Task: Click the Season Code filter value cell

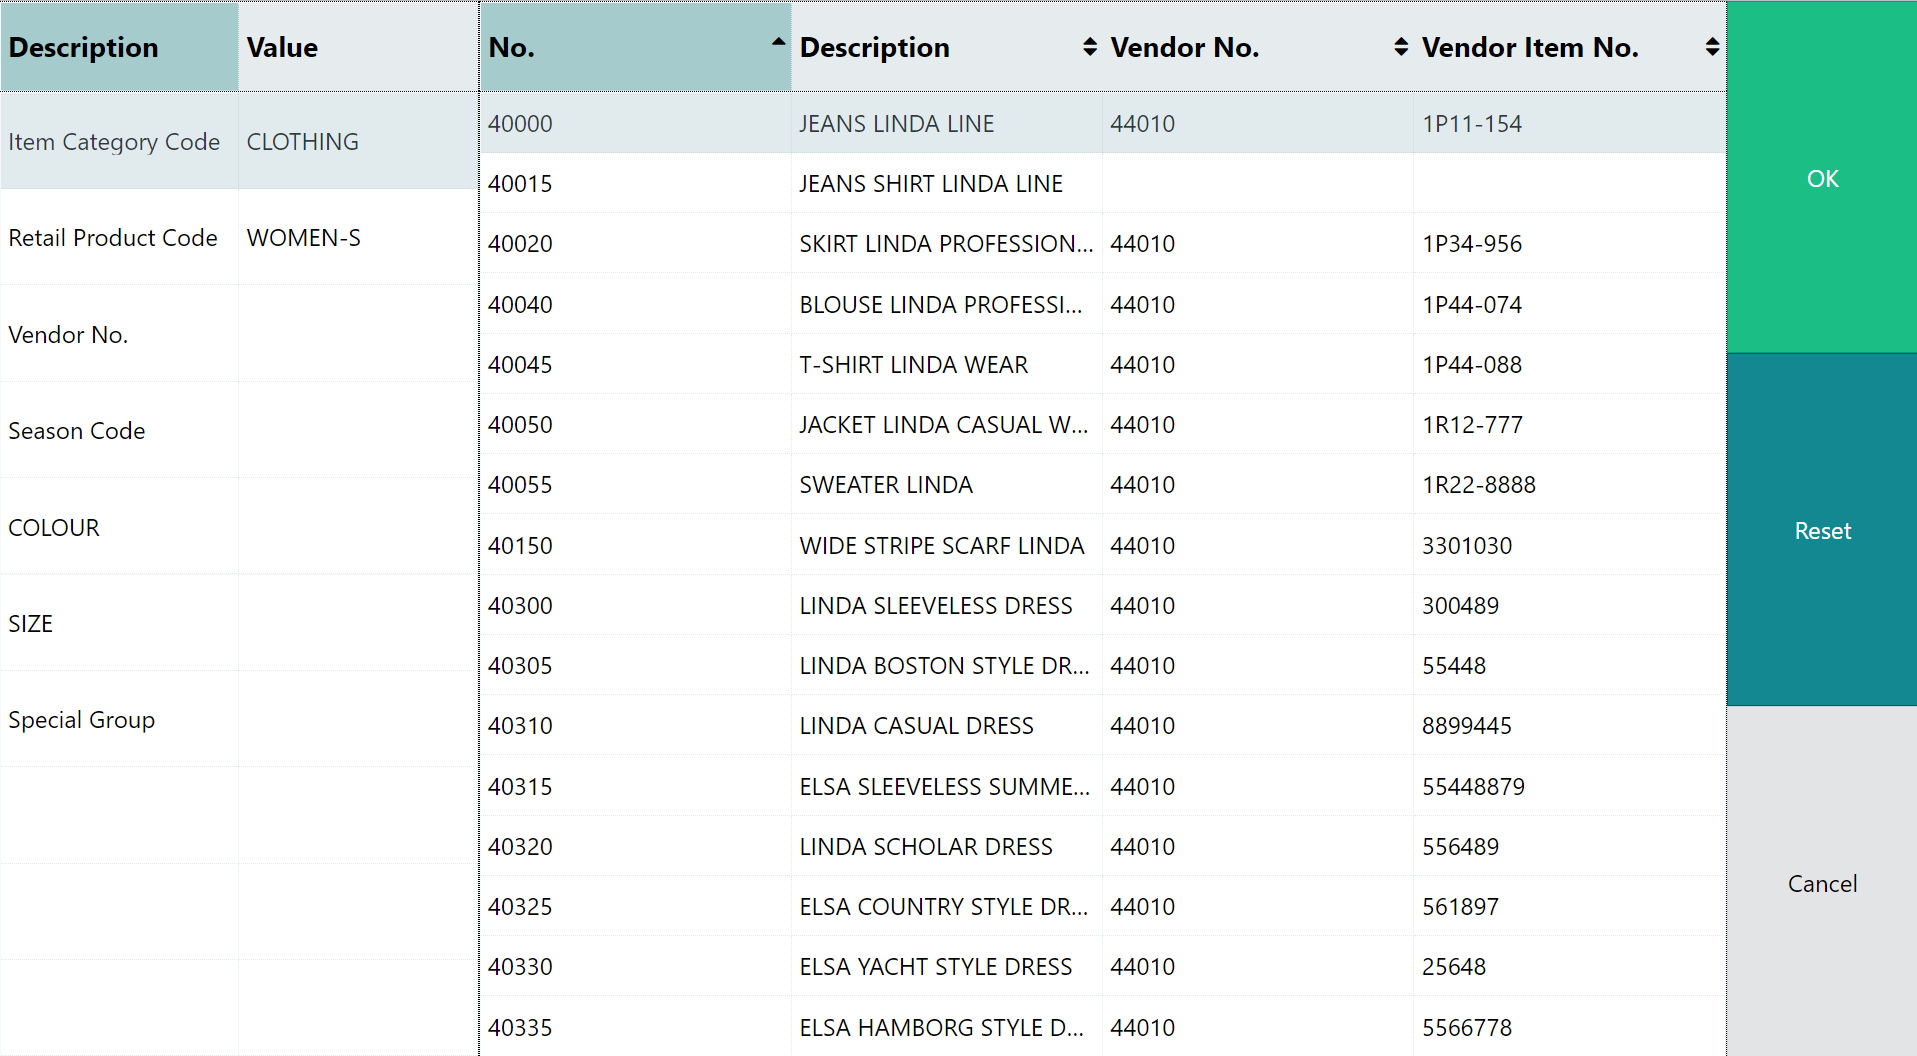Action: (x=358, y=430)
